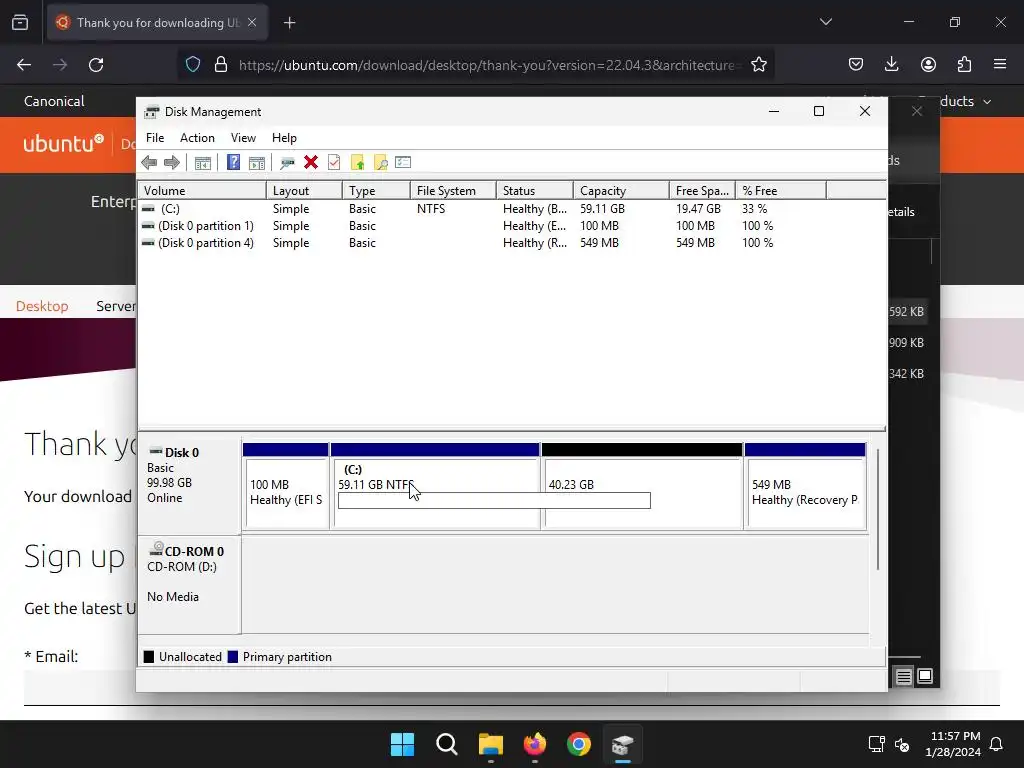Open File Explorer from taskbar

coord(490,744)
